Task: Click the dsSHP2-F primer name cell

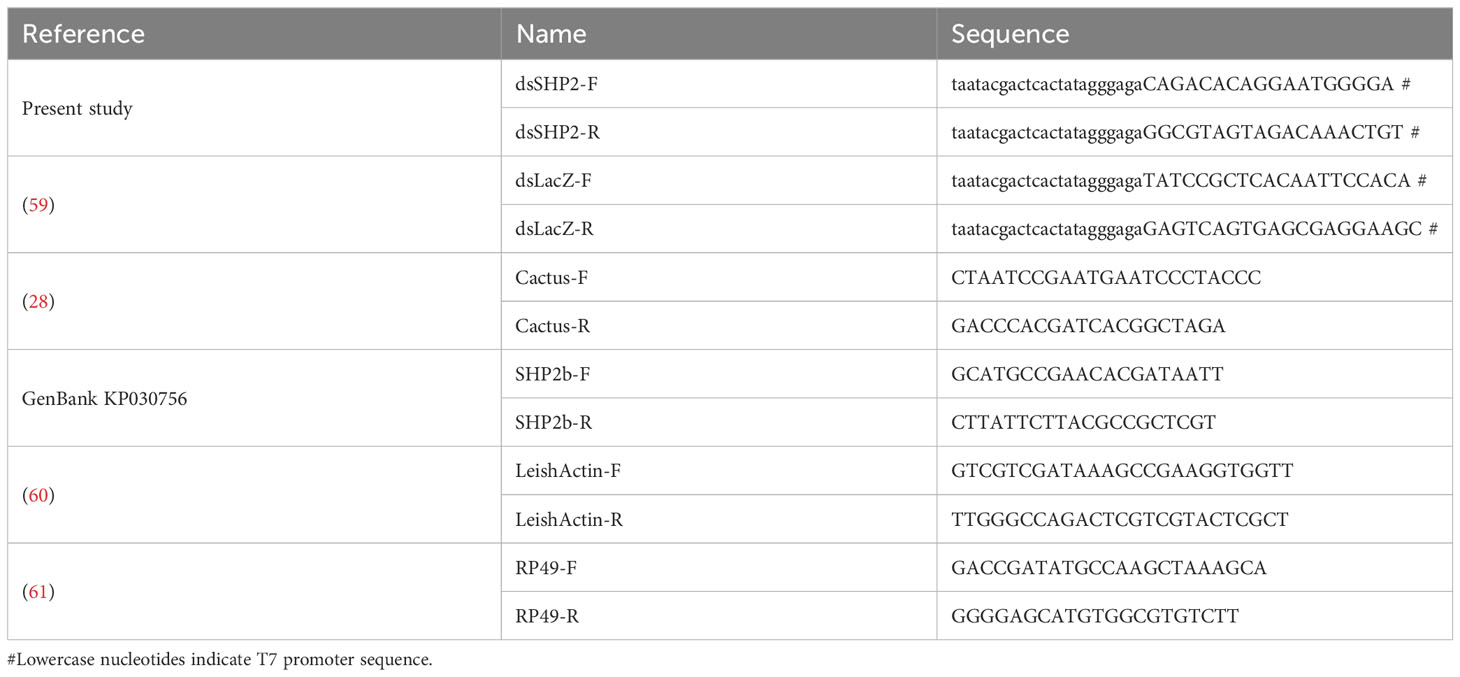Action: click(719, 84)
